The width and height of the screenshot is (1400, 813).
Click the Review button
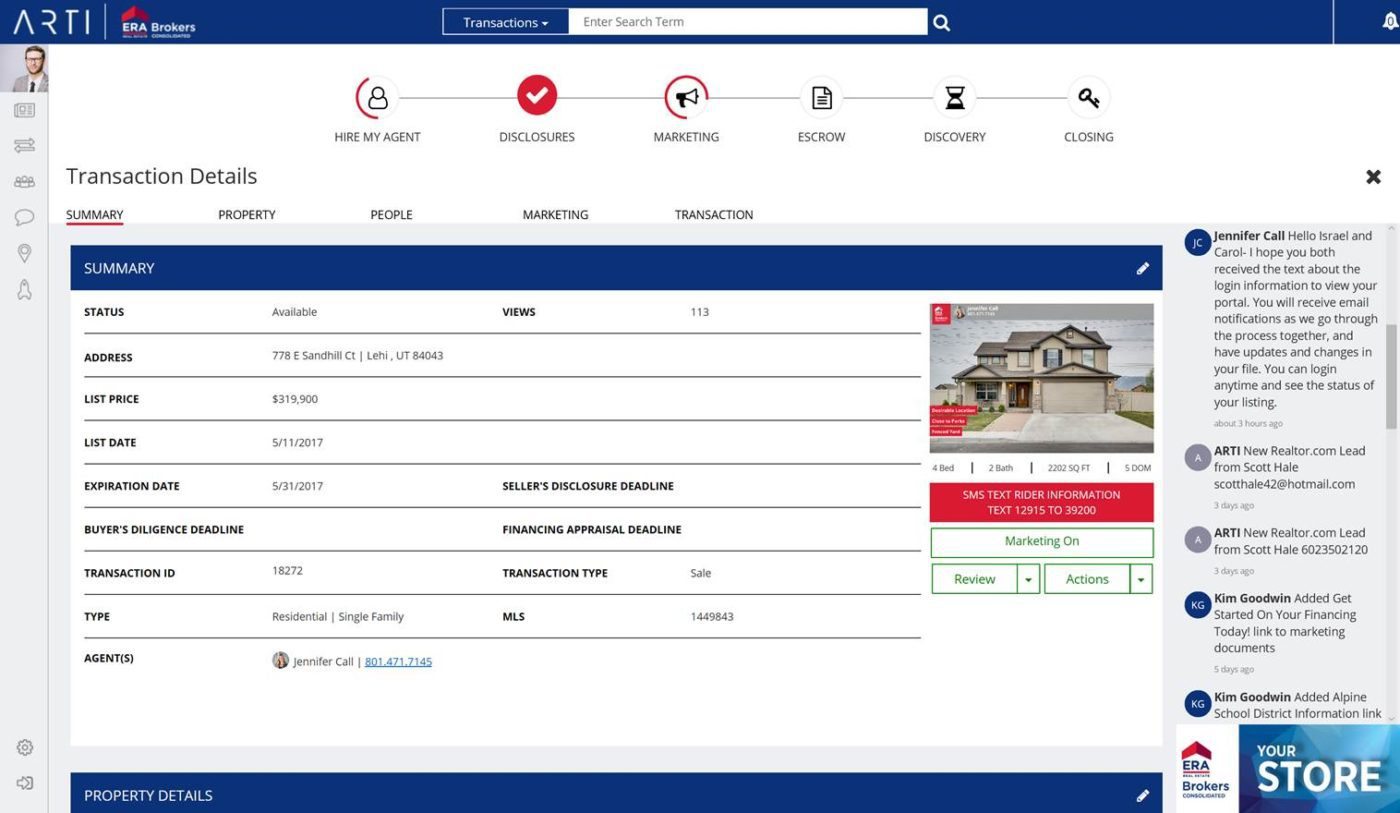click(x=975, y=578)
